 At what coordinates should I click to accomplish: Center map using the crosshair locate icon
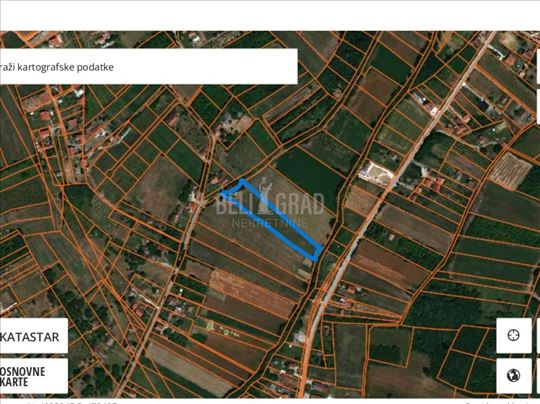[513, 335]
